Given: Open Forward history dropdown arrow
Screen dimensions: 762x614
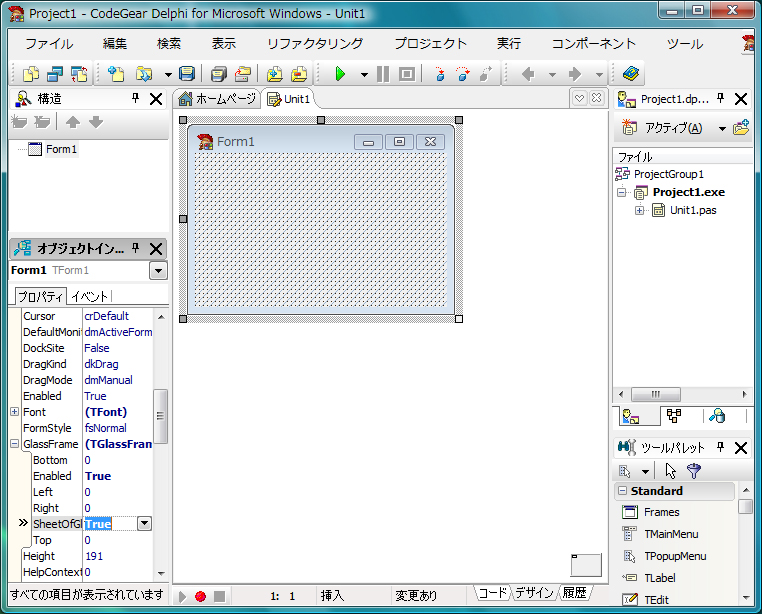Looking at the screenshot, I should (x=599, y=75).
